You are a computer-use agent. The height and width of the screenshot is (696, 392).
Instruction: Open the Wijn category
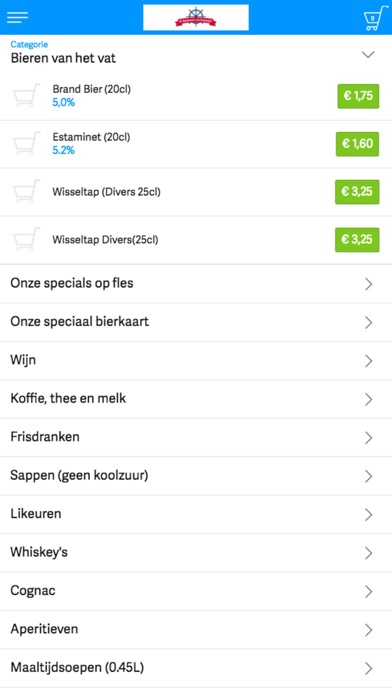pyautogui.click(x=196, y=360)
